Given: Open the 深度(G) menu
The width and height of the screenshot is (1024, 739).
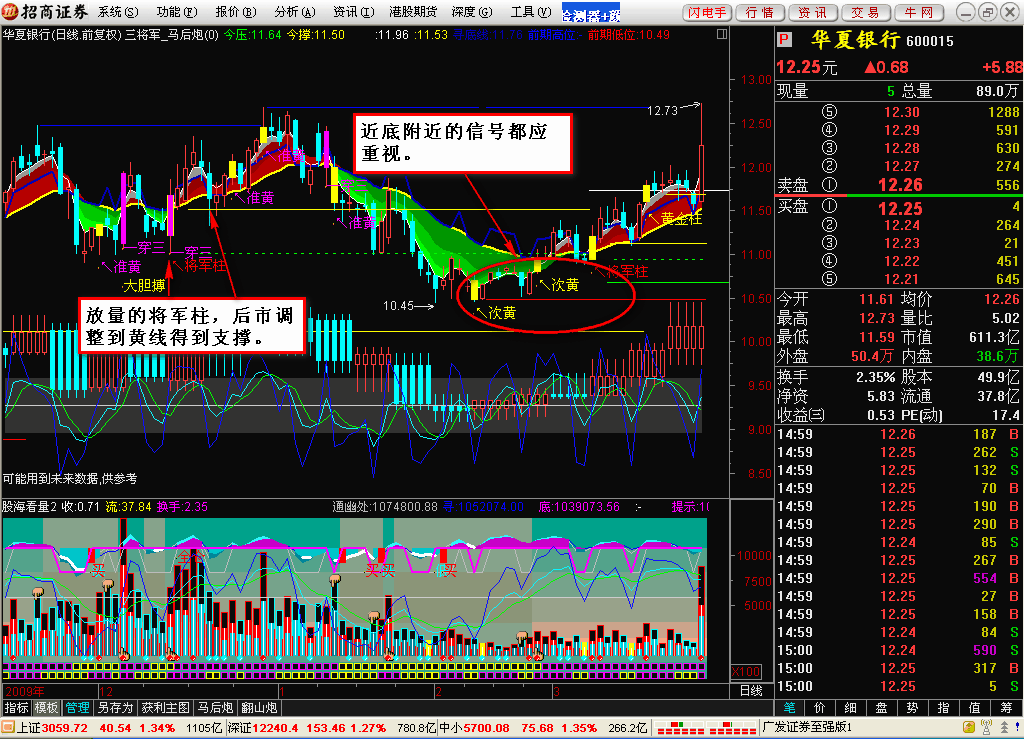Looking at the screenshot, I should point(472,12).
